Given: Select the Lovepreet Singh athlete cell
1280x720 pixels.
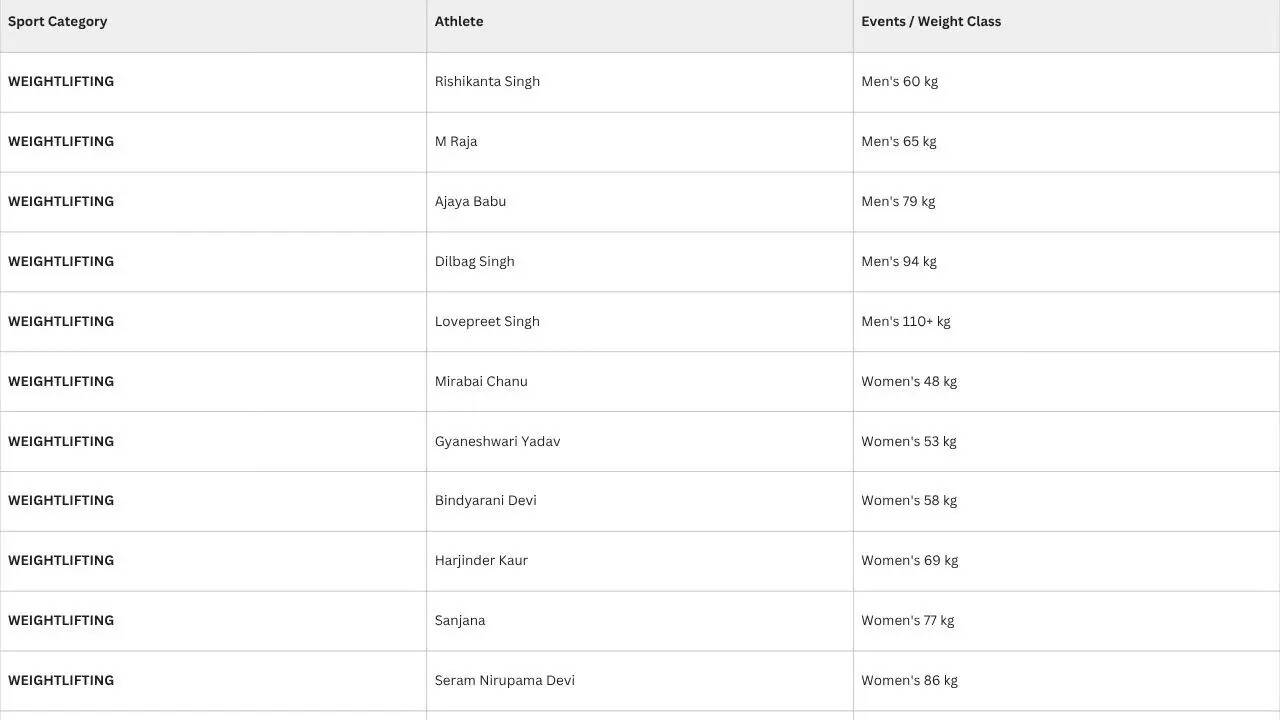Looking at the screenshot, I should coord(640,322).
